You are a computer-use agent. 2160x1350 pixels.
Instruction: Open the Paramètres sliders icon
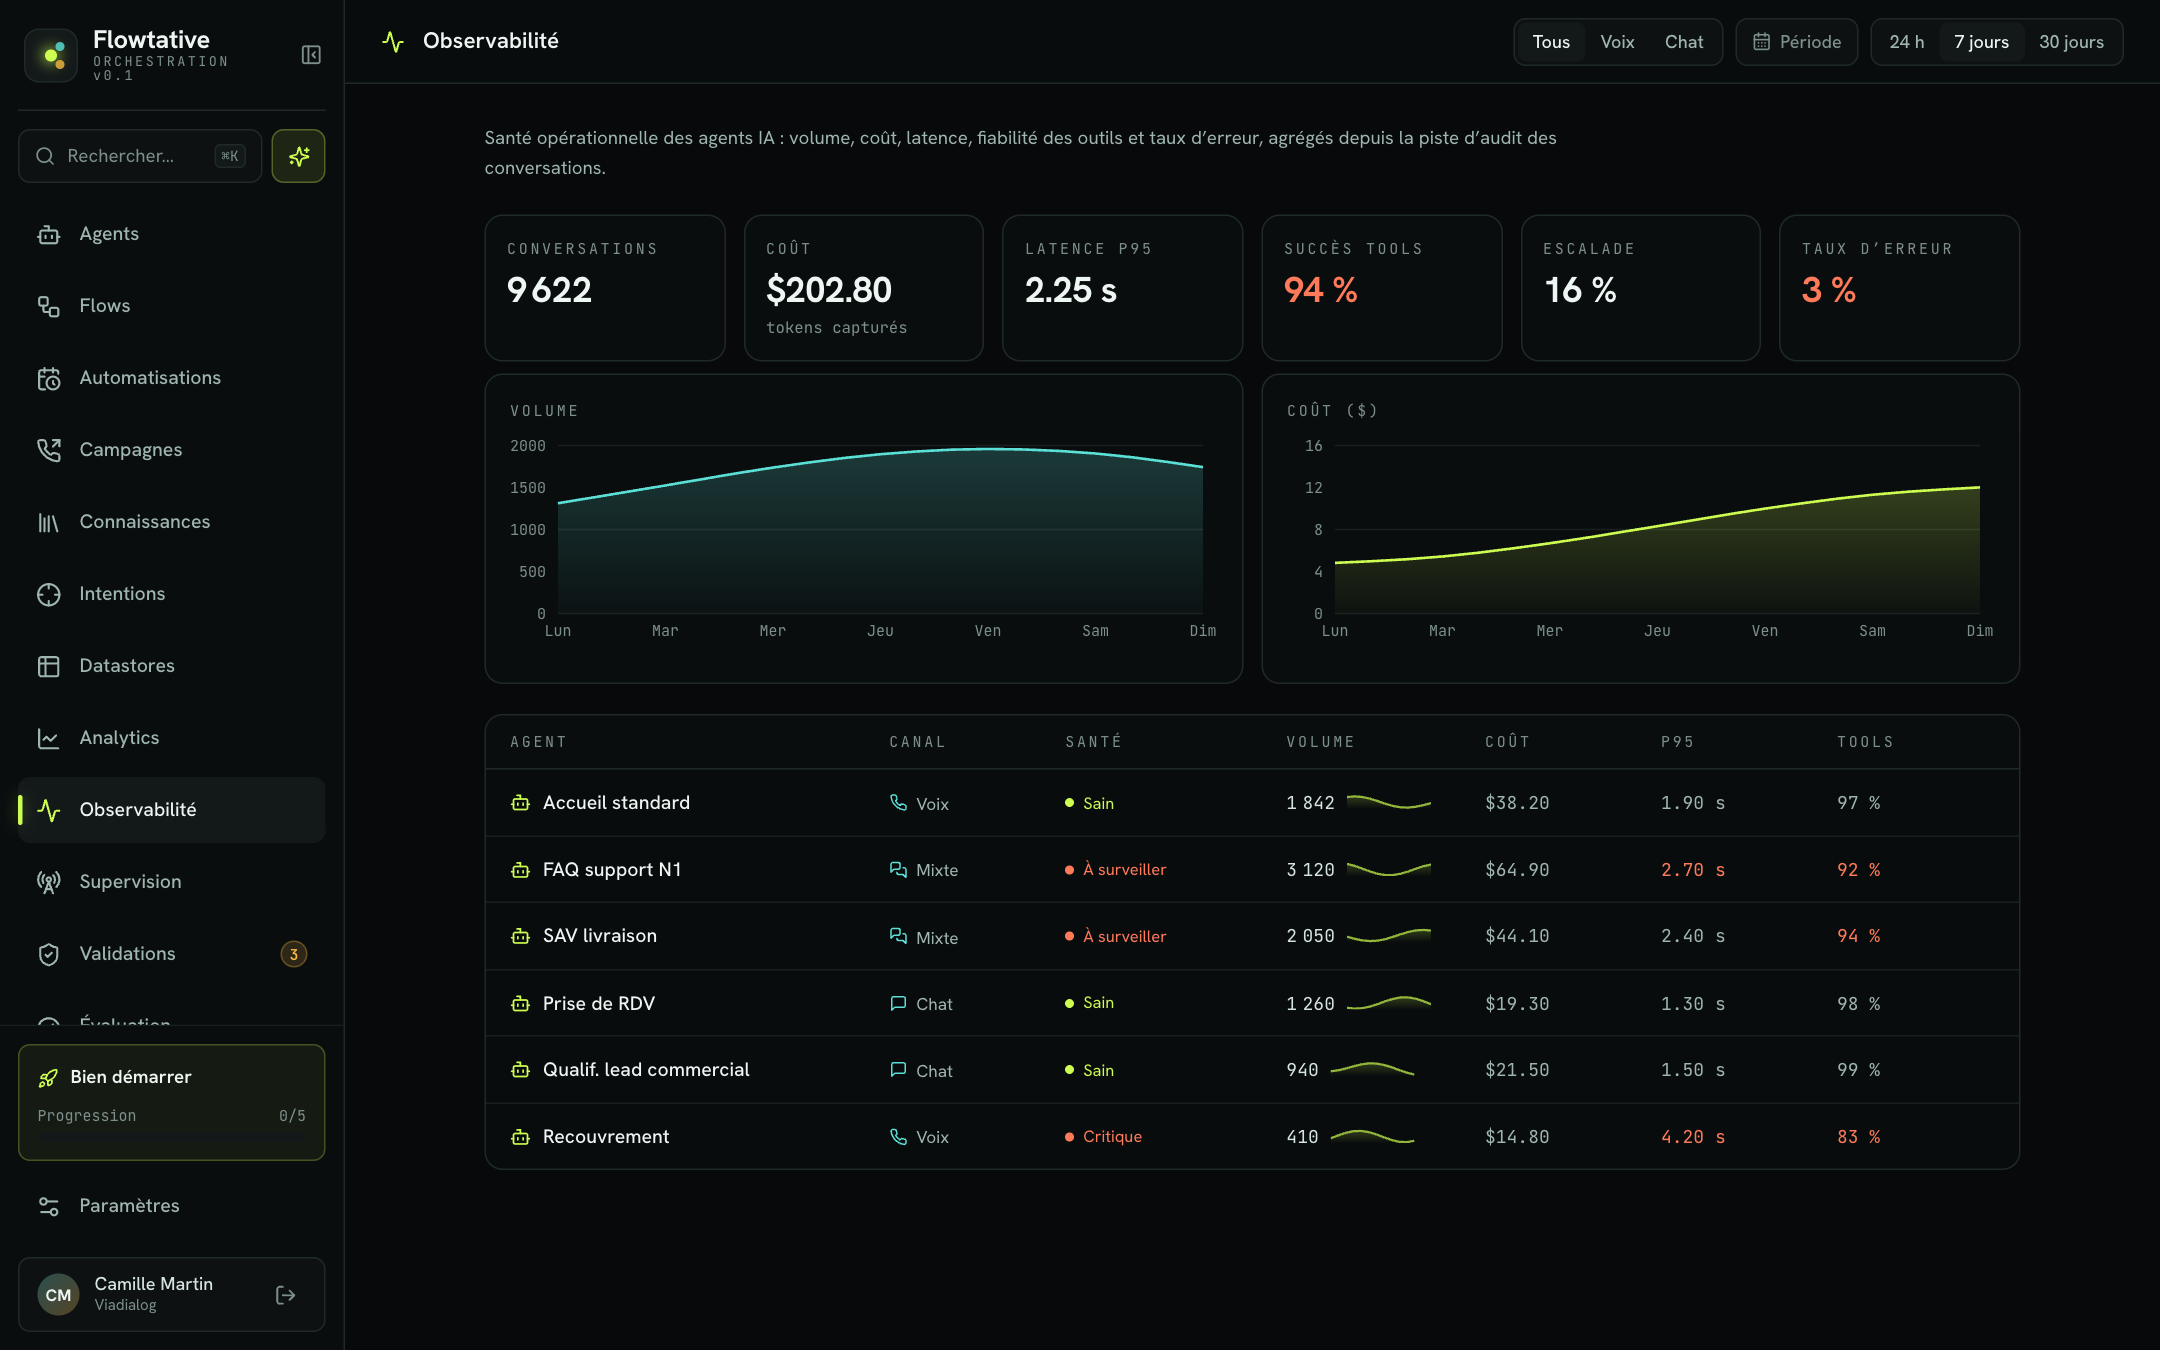click(49, 1206)
